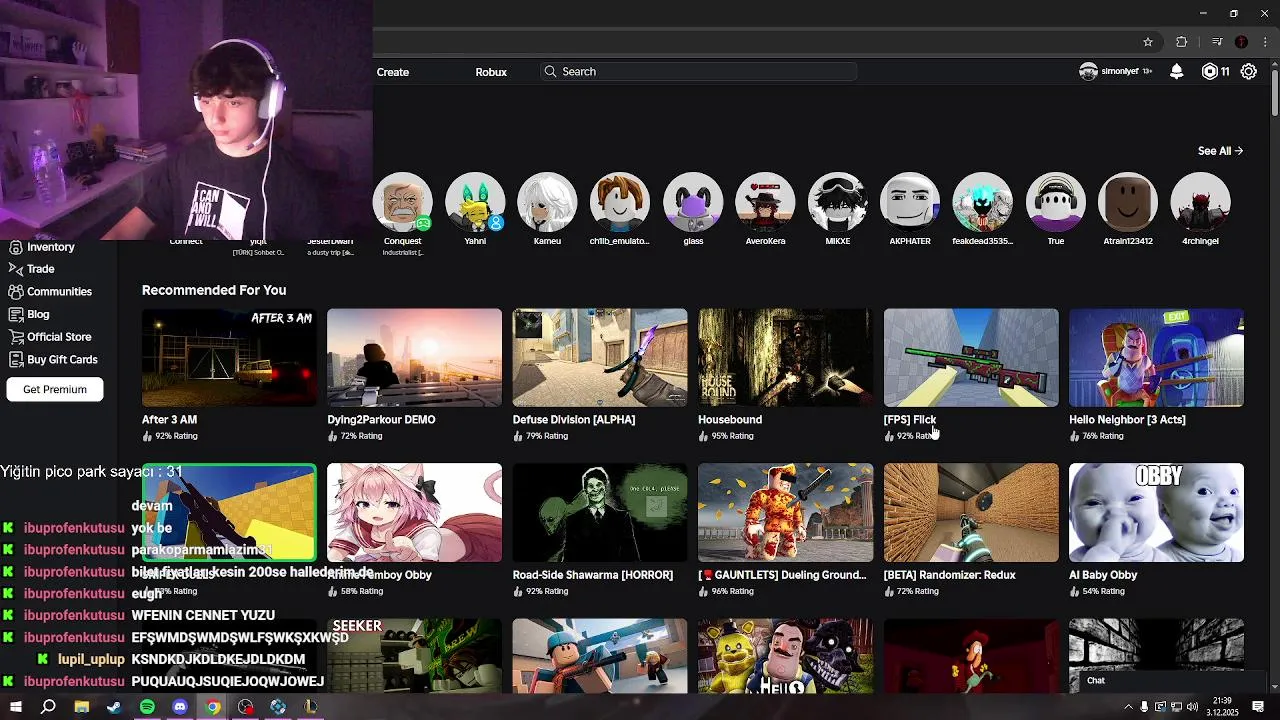
Task: Click Inventory sidebar text link
Action: [x=51, y=247]
